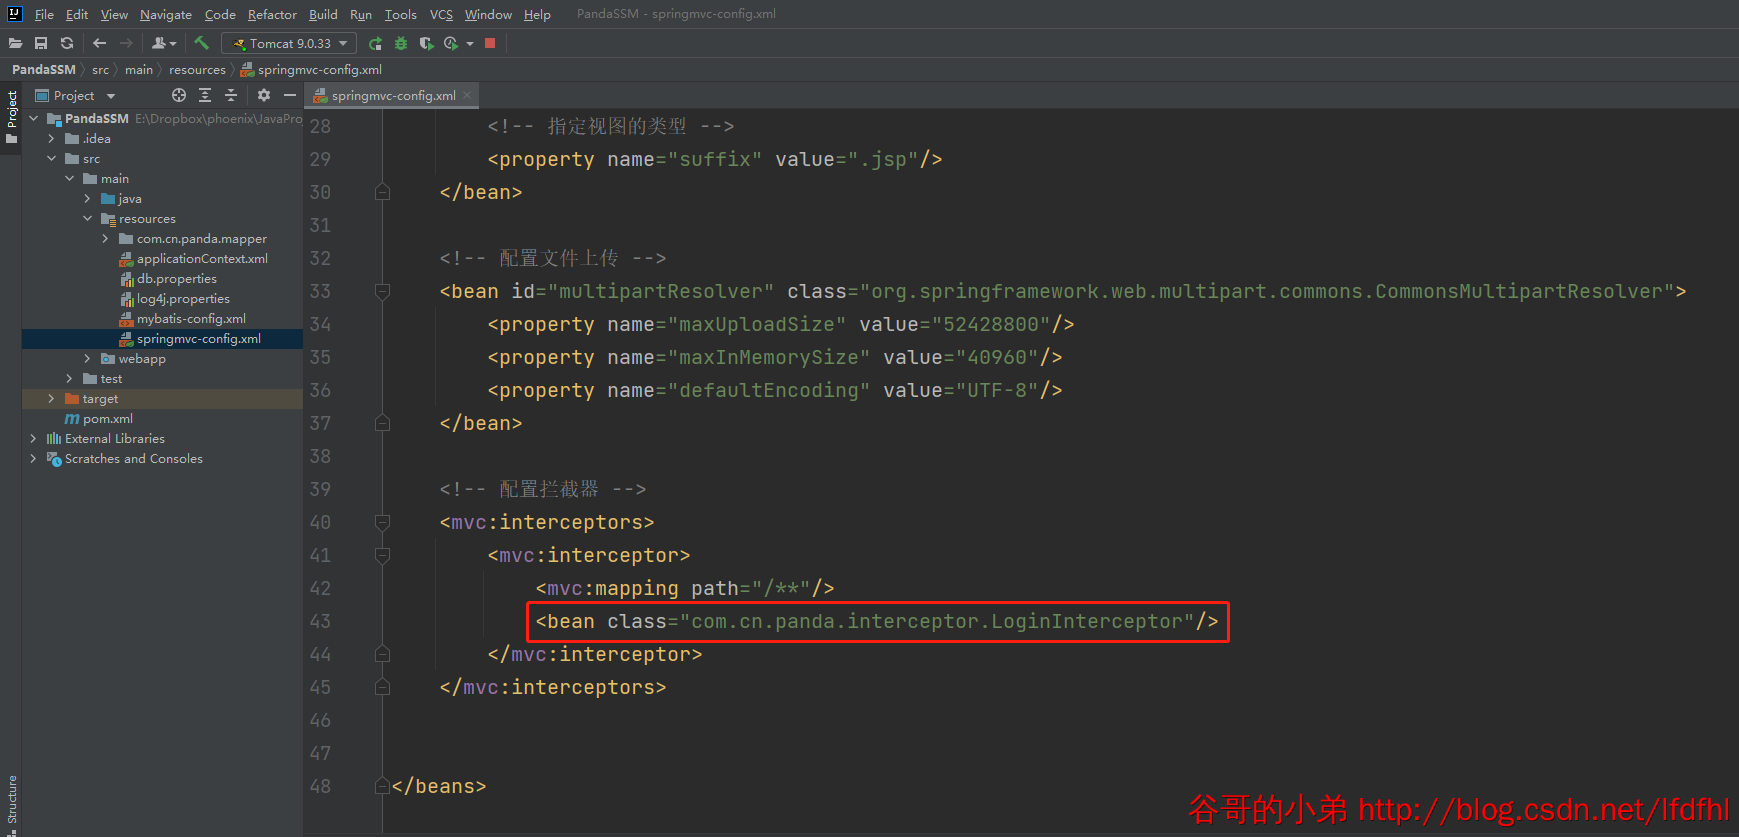Navigate back with the left arrow
Screen dimensions: 1739x837
[99, 43]
